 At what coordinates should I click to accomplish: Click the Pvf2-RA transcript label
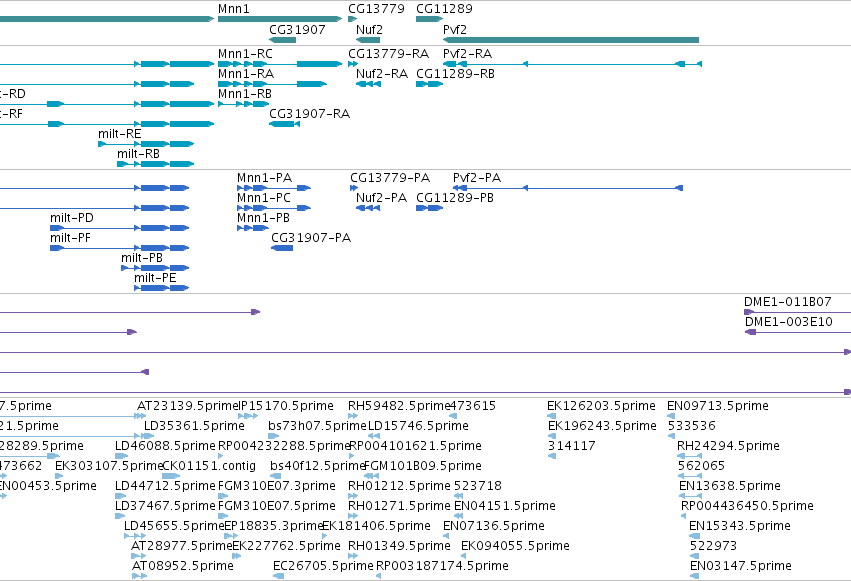point(467,54)
